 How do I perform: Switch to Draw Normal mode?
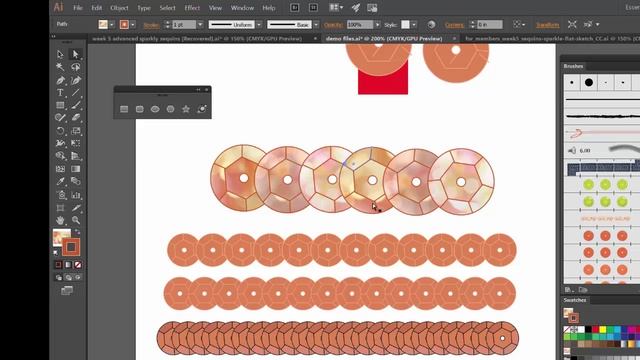coord(59,278)
